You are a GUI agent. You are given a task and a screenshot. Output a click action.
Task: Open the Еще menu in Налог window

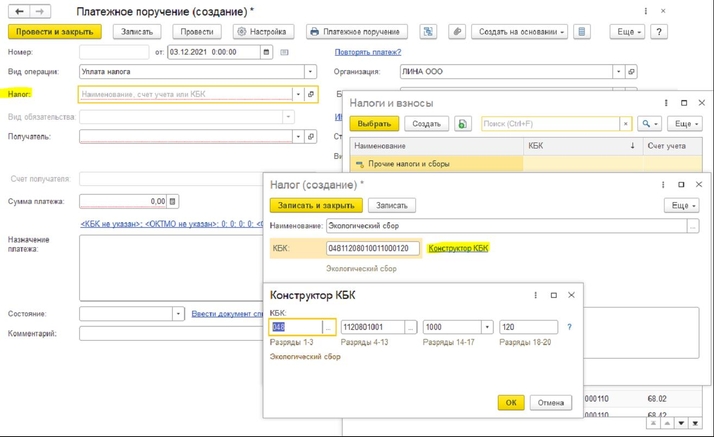click(680, 205)
